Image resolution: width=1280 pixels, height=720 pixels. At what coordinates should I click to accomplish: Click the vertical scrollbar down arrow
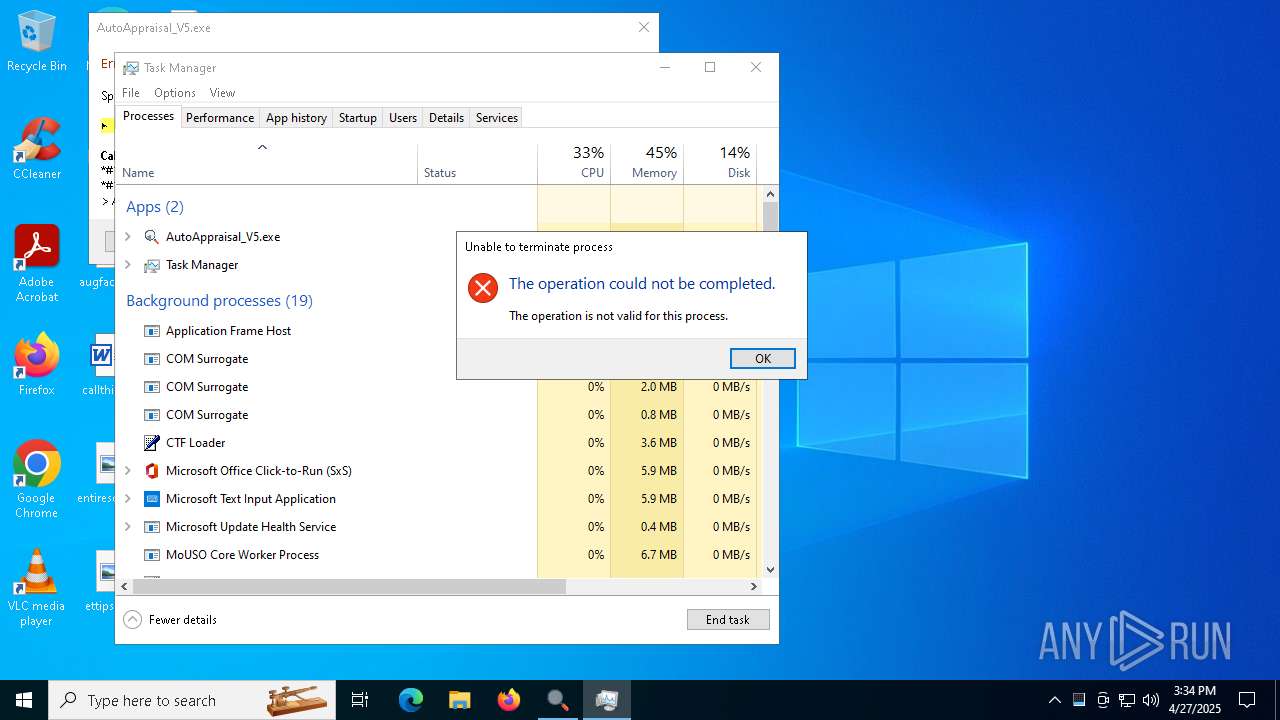770,569
